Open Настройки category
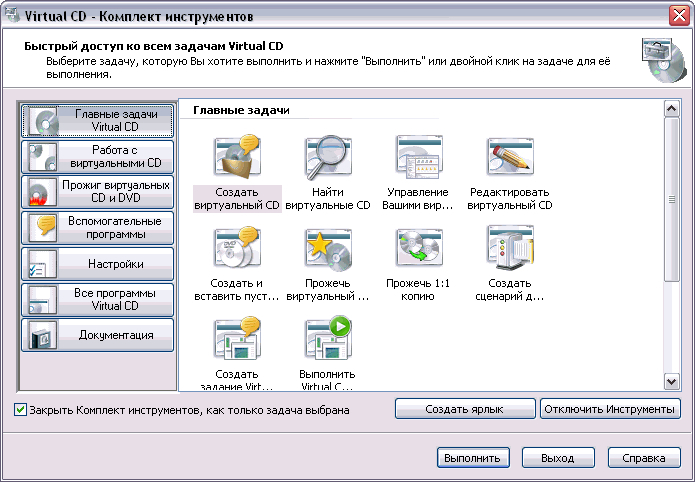Screen dimensions: 695x482 [98, 264]
